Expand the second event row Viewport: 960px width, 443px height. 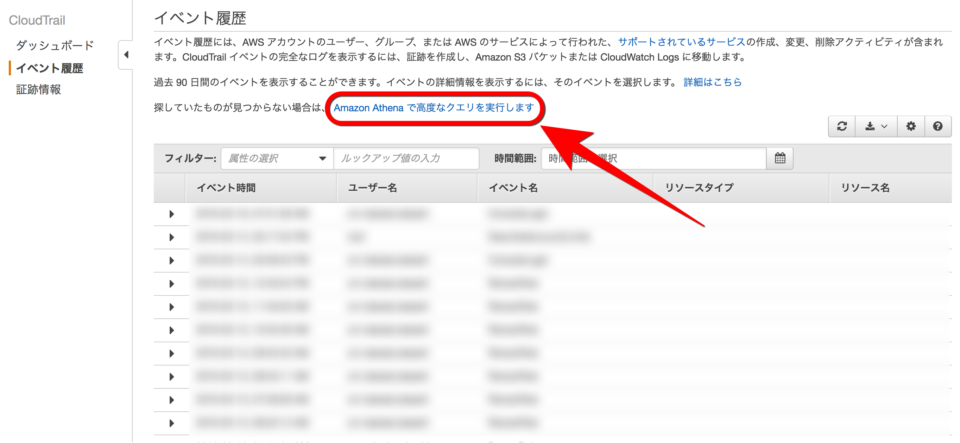pos(171,237)
